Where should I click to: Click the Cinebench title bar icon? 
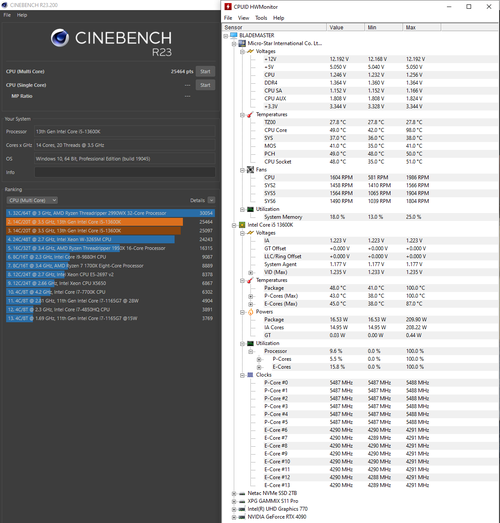4,5
